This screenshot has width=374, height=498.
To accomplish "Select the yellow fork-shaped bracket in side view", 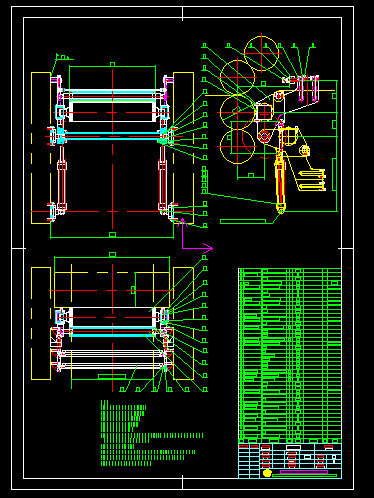I will click(x=312, y=180).
